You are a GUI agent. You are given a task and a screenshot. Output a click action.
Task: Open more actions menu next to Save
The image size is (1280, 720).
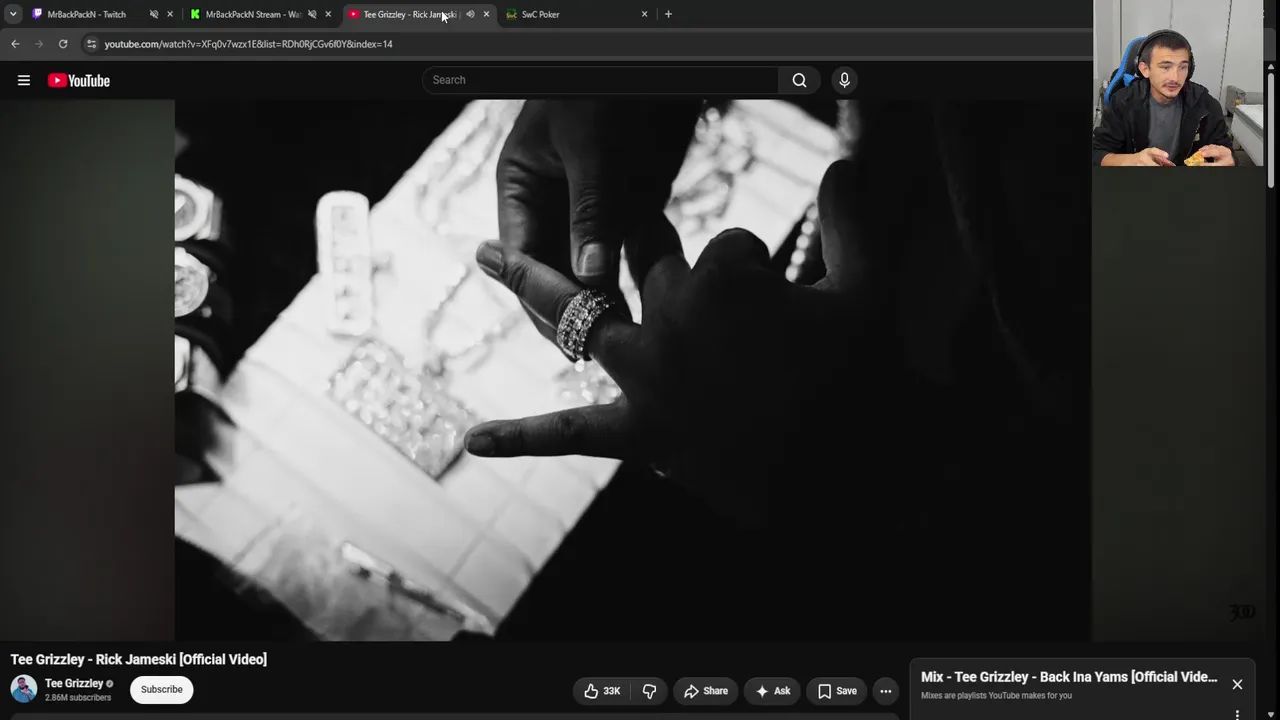(x=885, y=691)
